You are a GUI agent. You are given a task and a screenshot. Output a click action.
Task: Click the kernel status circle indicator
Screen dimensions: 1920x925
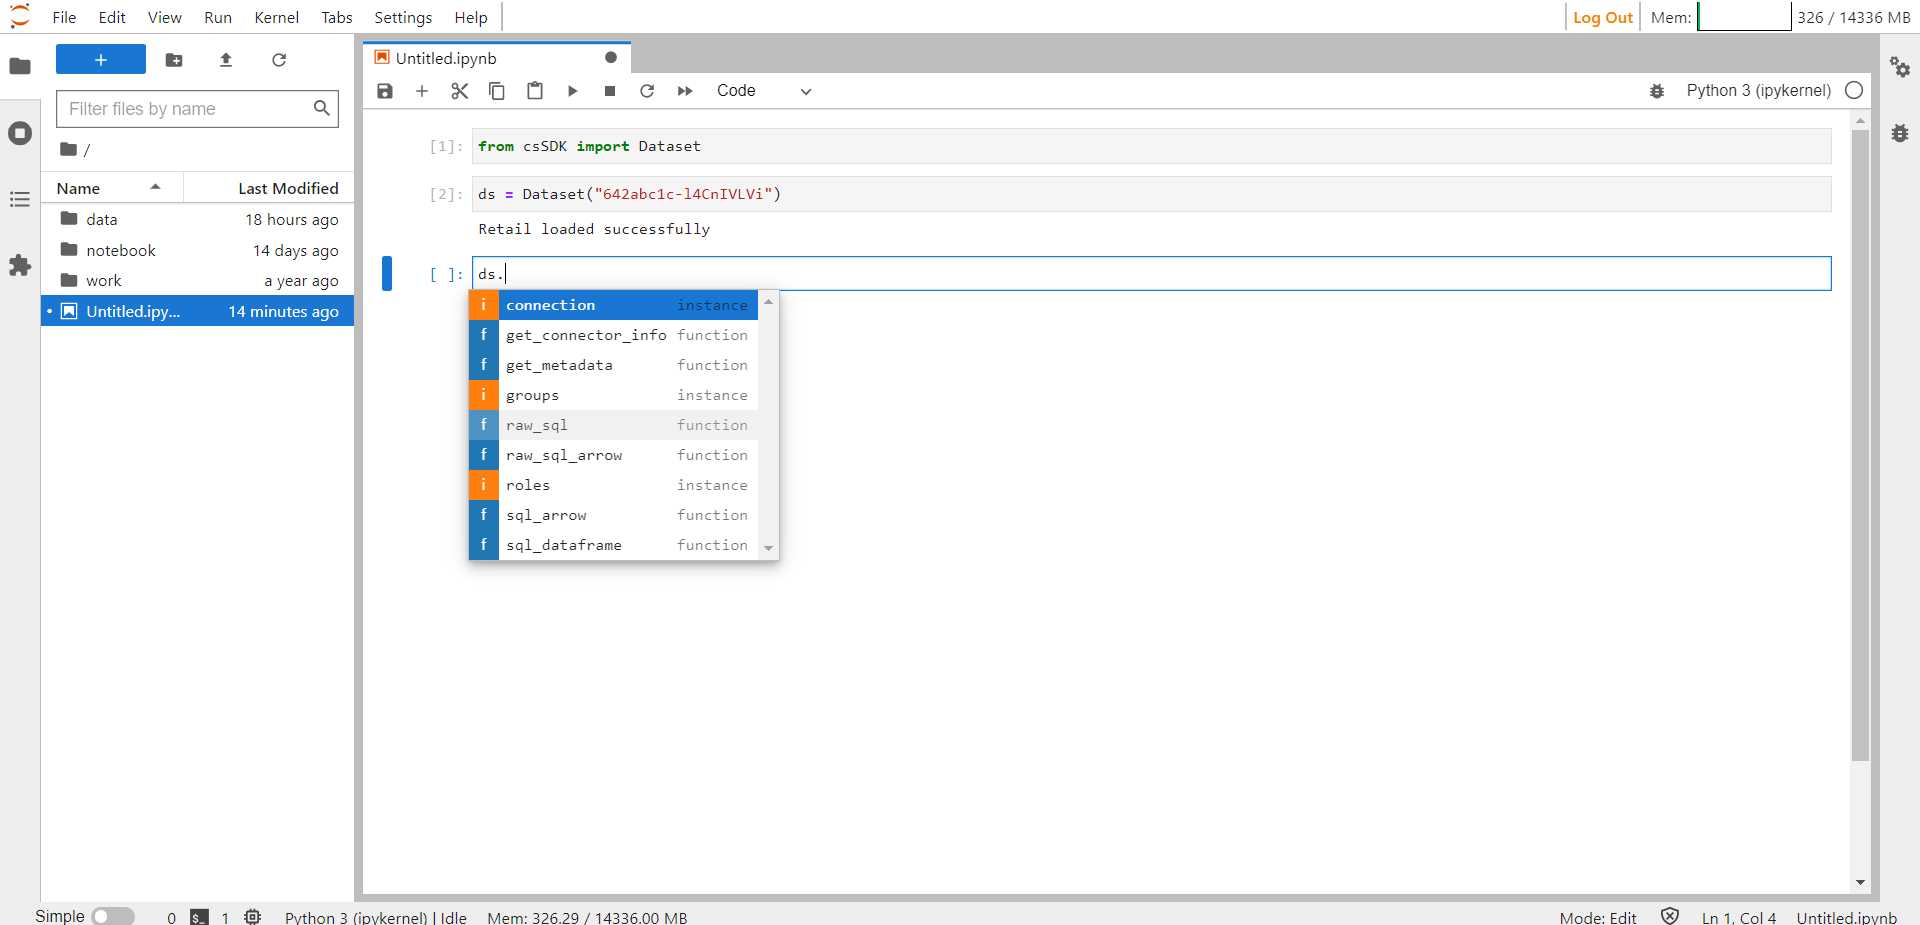1854,91
